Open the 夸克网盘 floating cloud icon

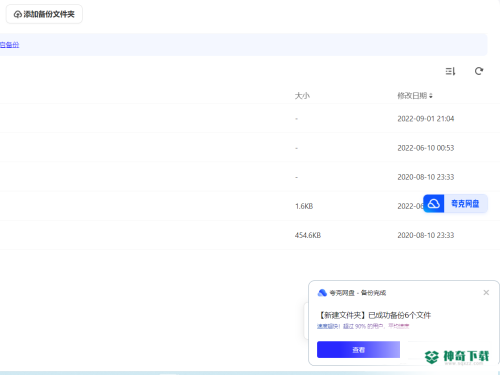tap(434, 203)
